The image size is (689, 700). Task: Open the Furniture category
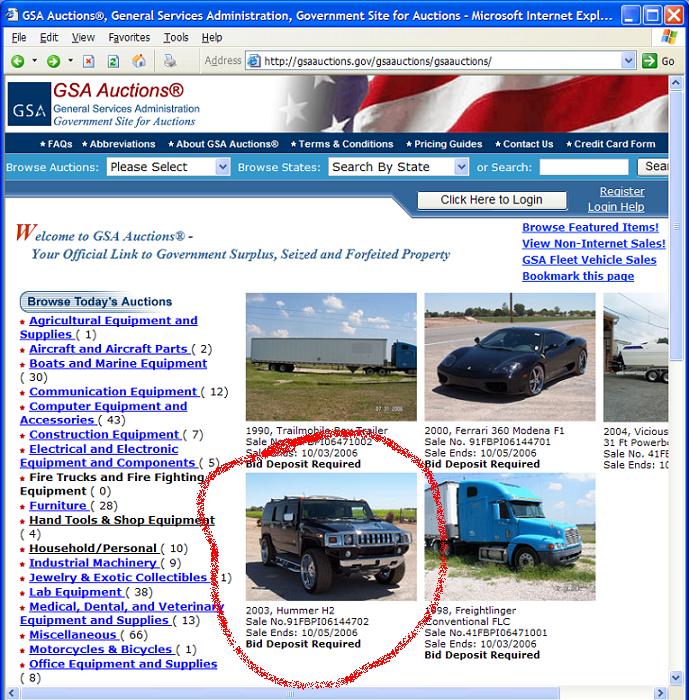58,506
